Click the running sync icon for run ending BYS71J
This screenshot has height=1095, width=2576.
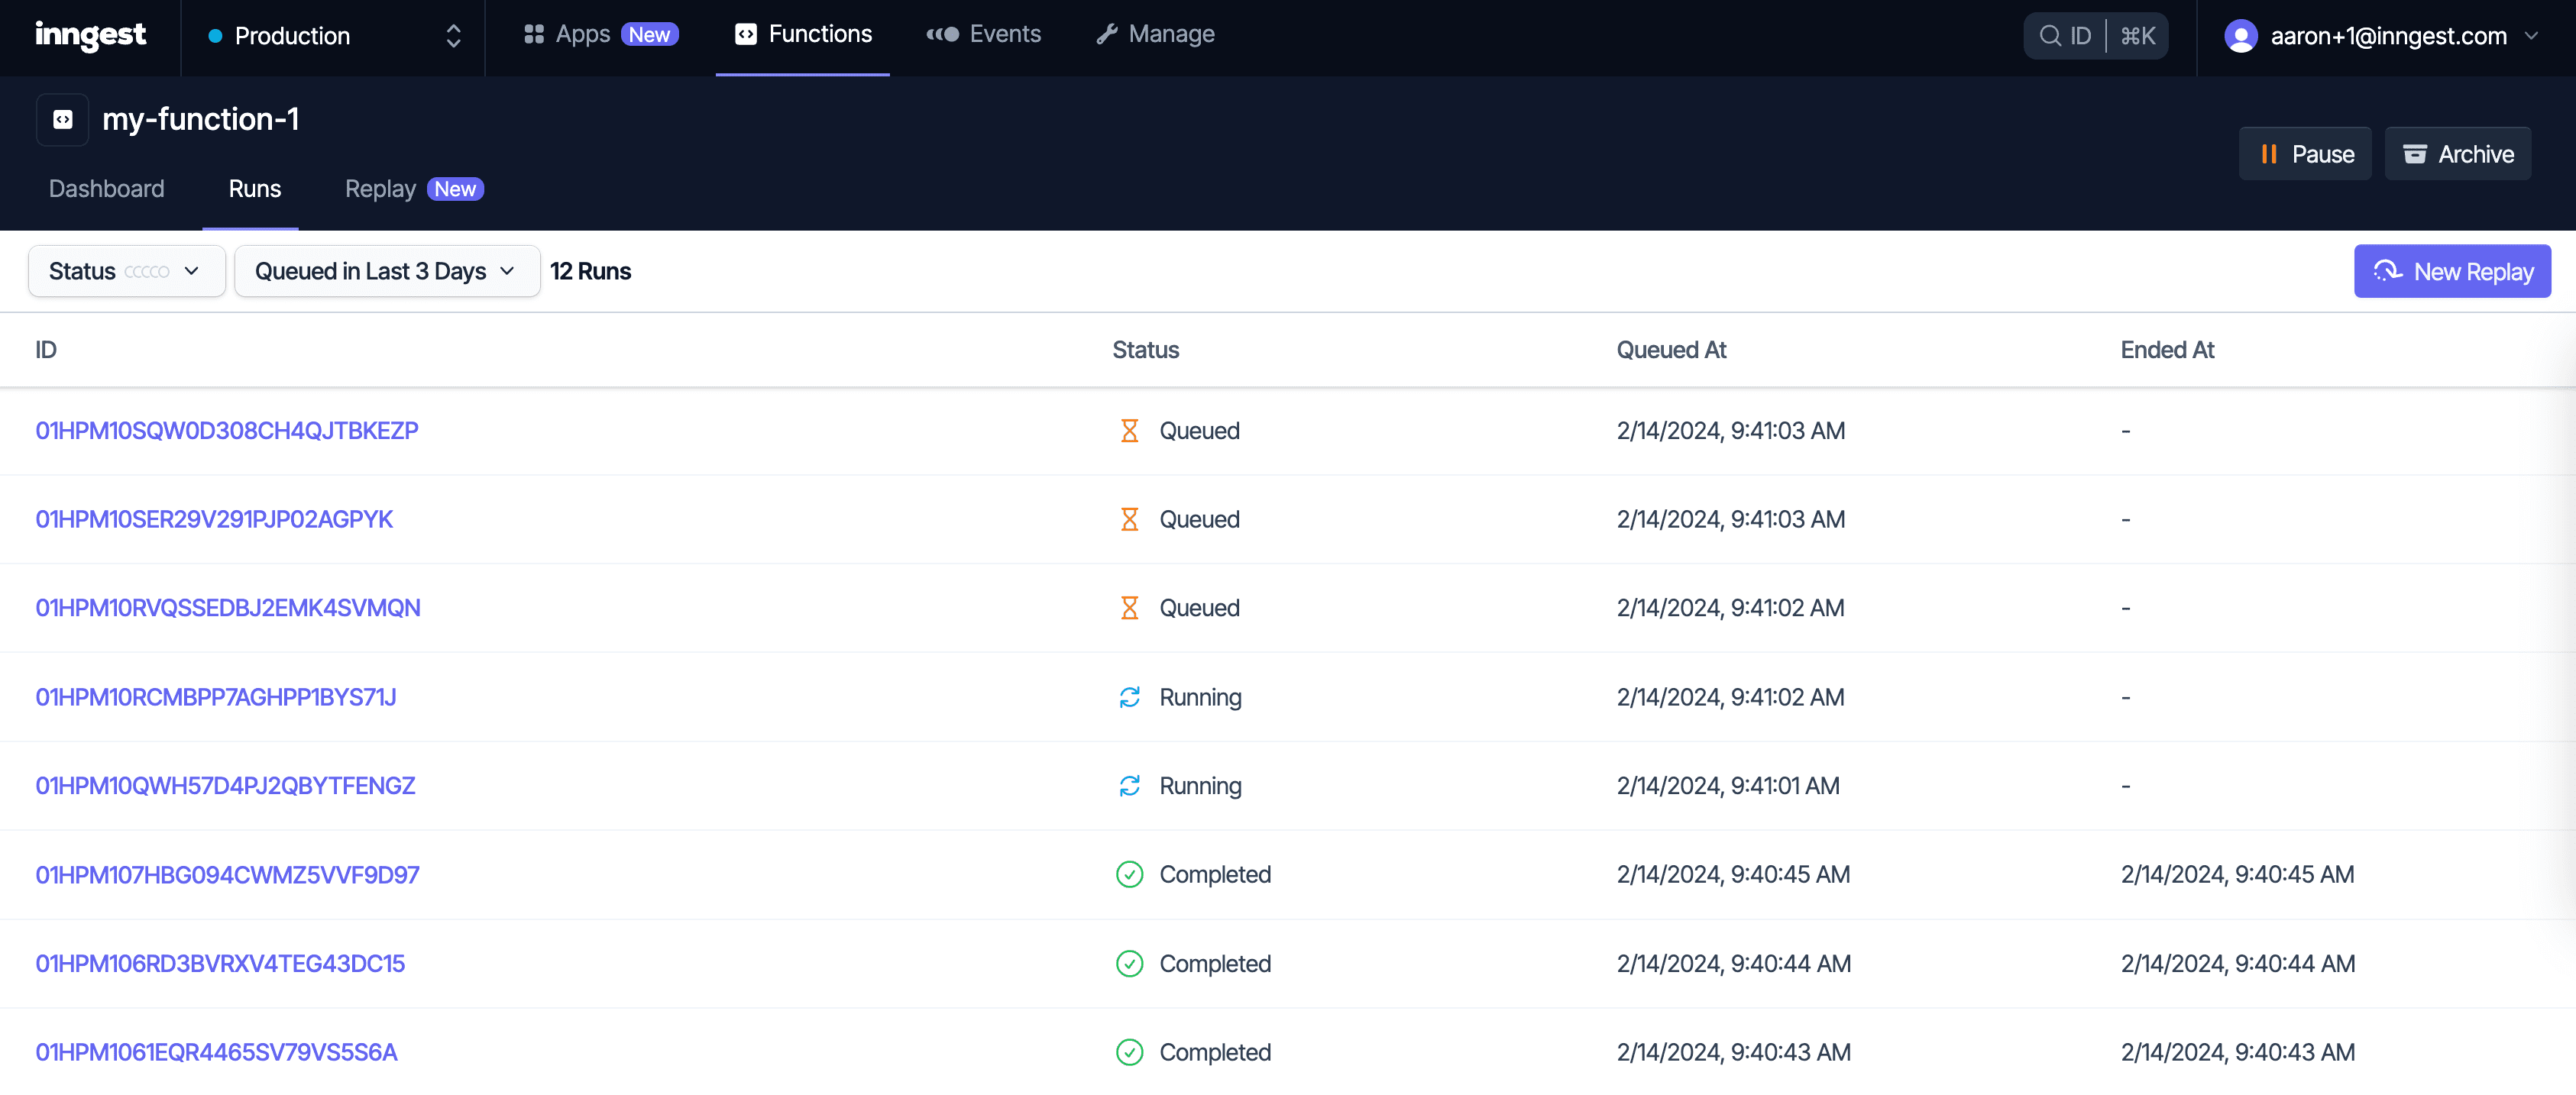[x=1129, y=697]
